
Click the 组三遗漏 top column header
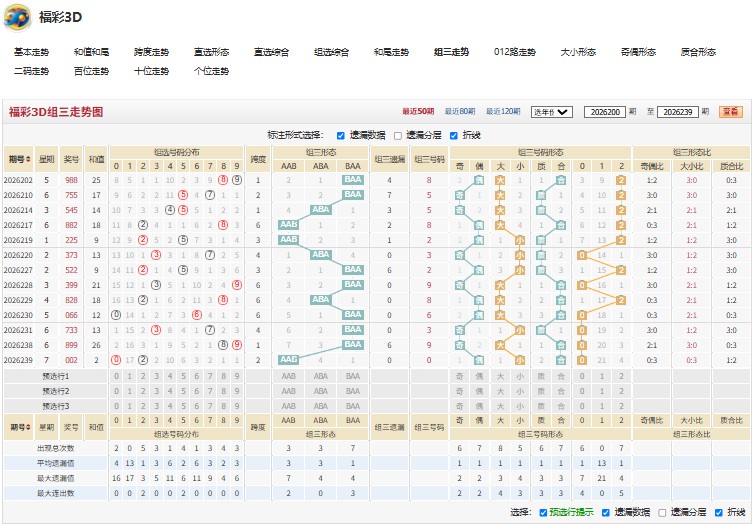coord(390,159)
